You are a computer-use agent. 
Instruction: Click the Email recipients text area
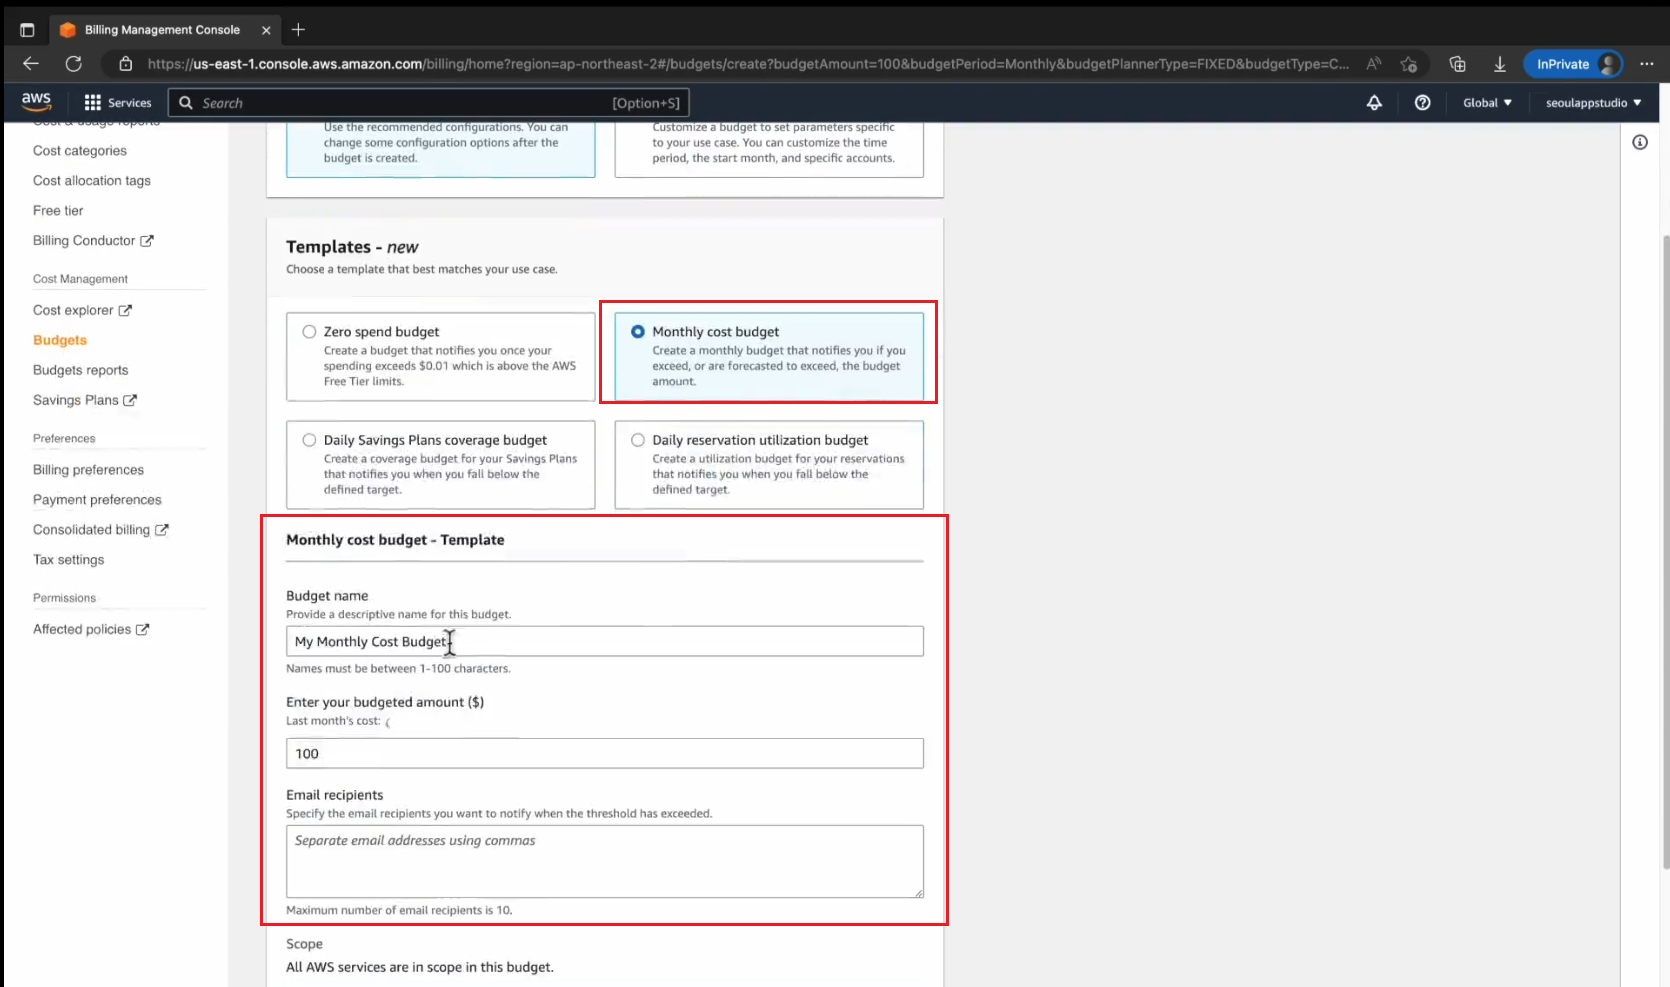click(605, 861)
